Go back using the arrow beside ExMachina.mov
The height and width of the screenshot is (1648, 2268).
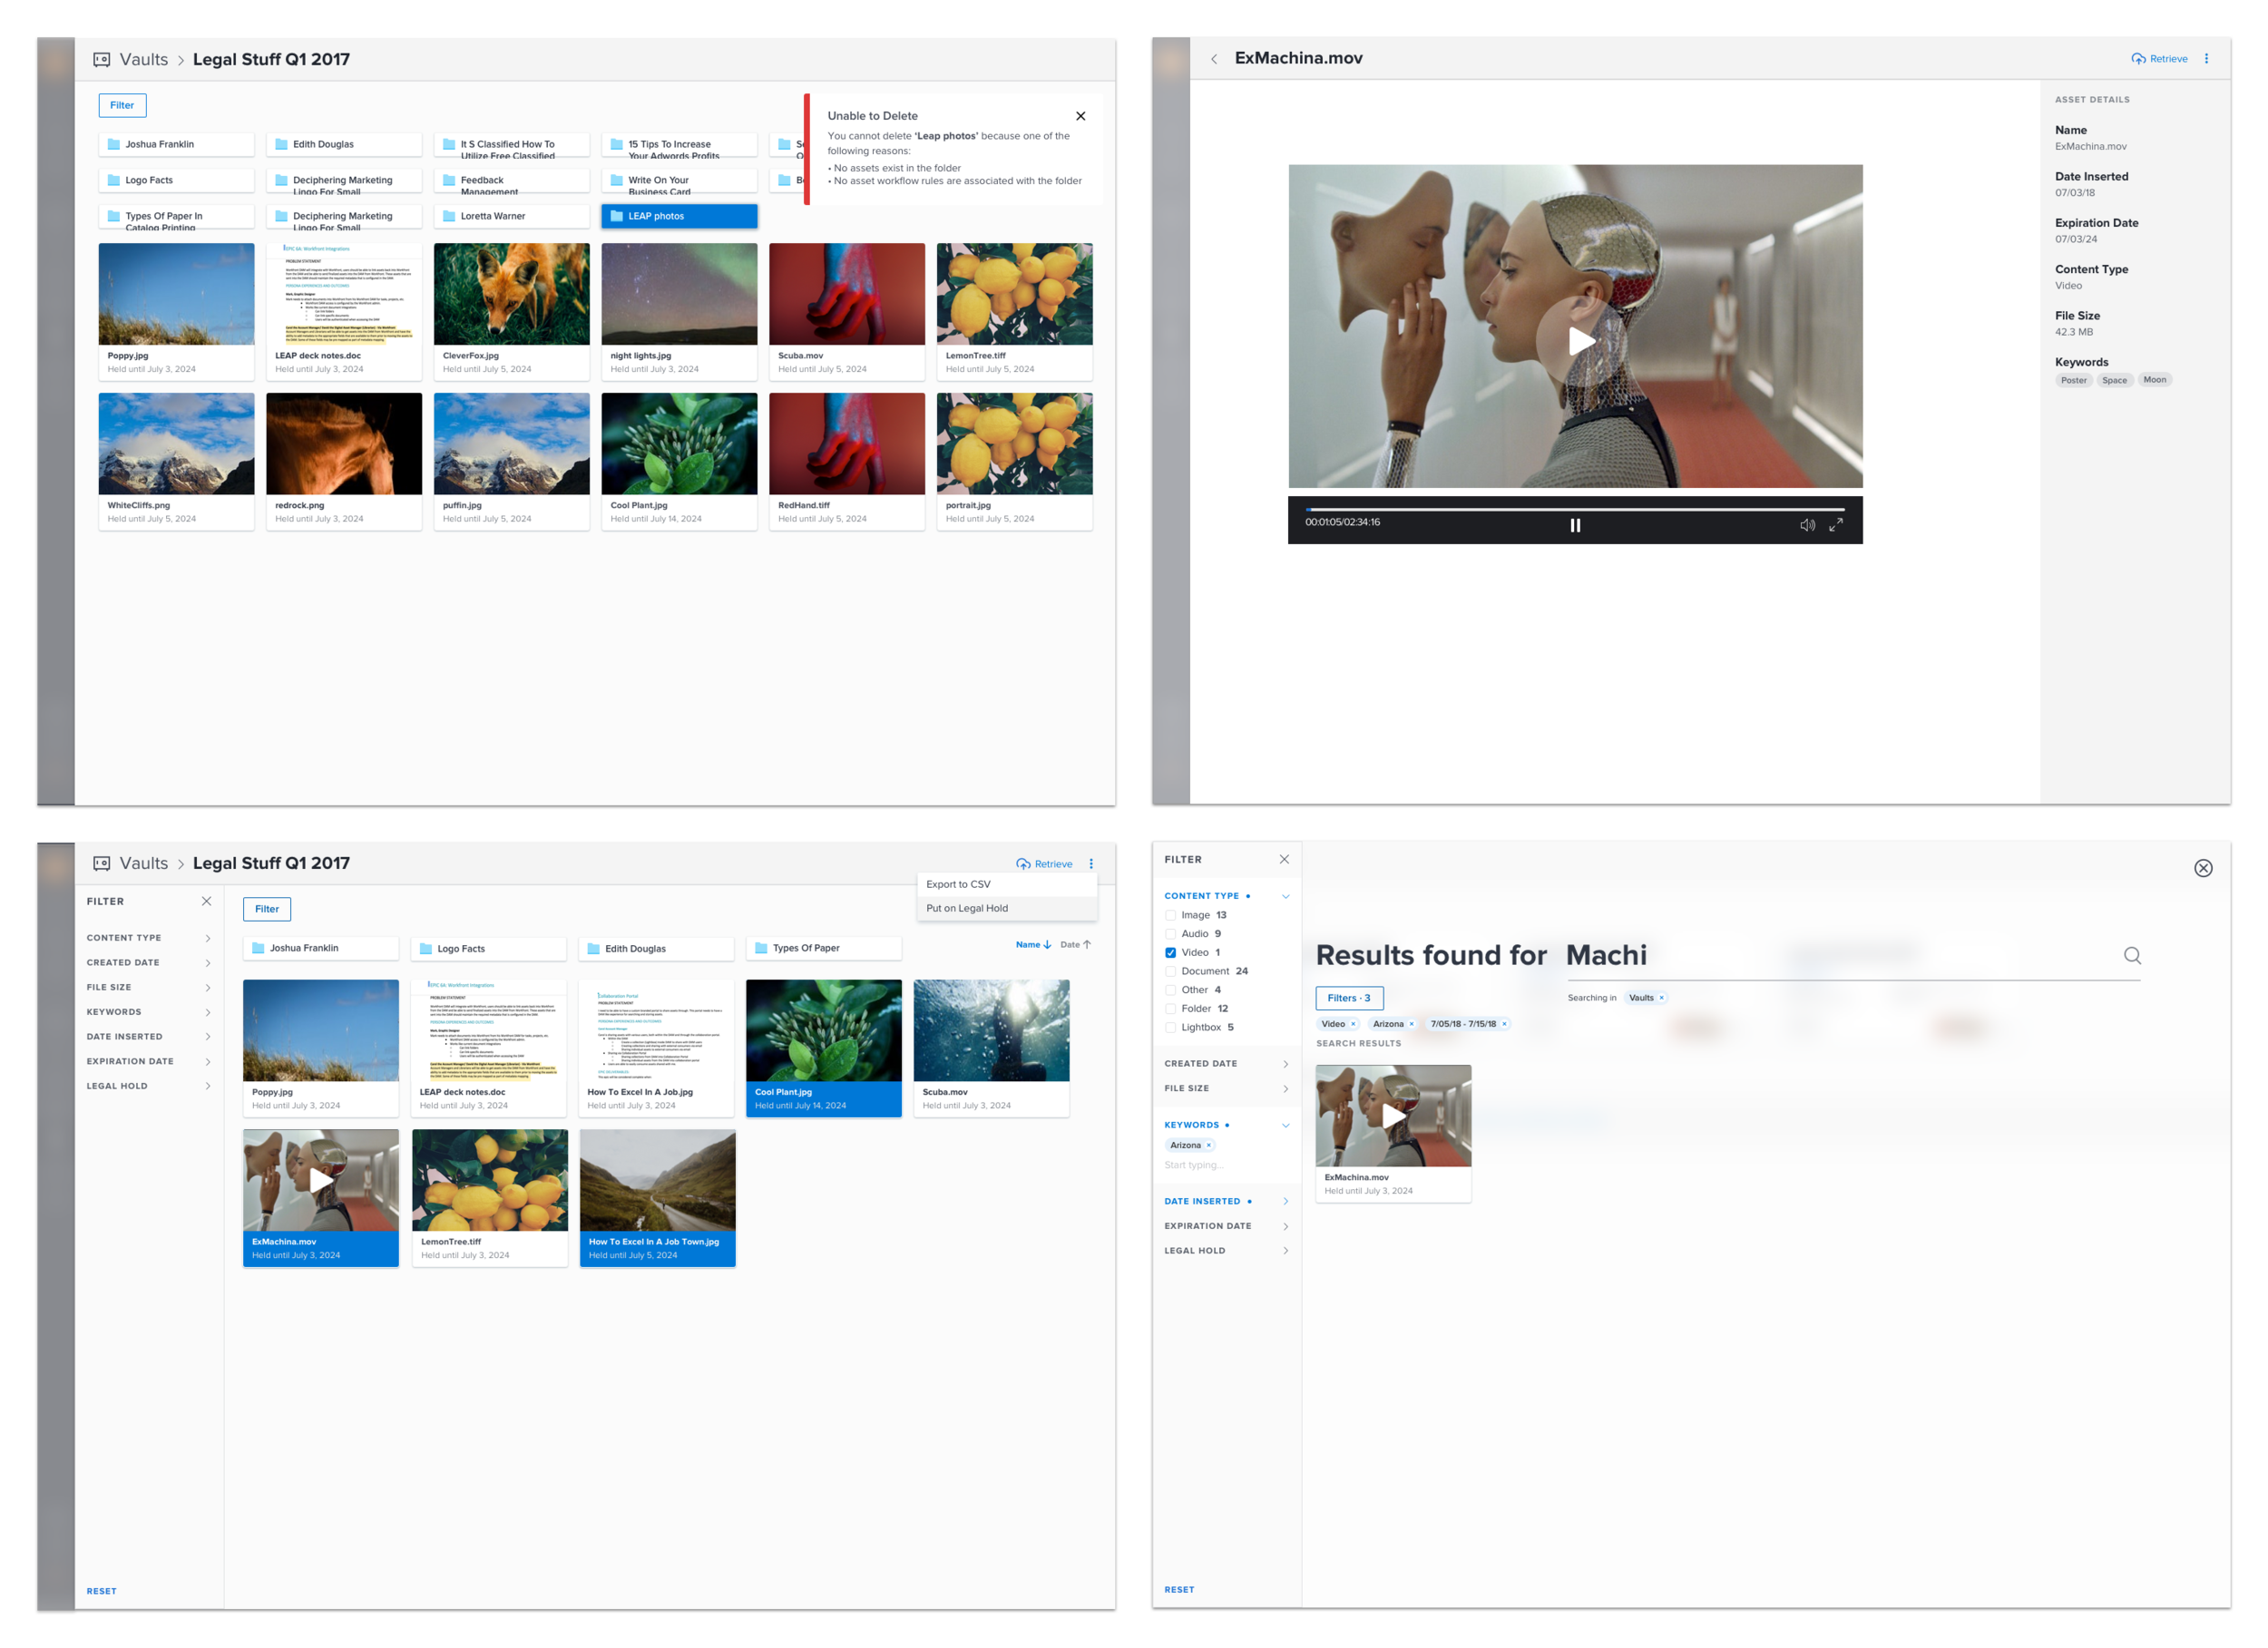coord(1214,59)
